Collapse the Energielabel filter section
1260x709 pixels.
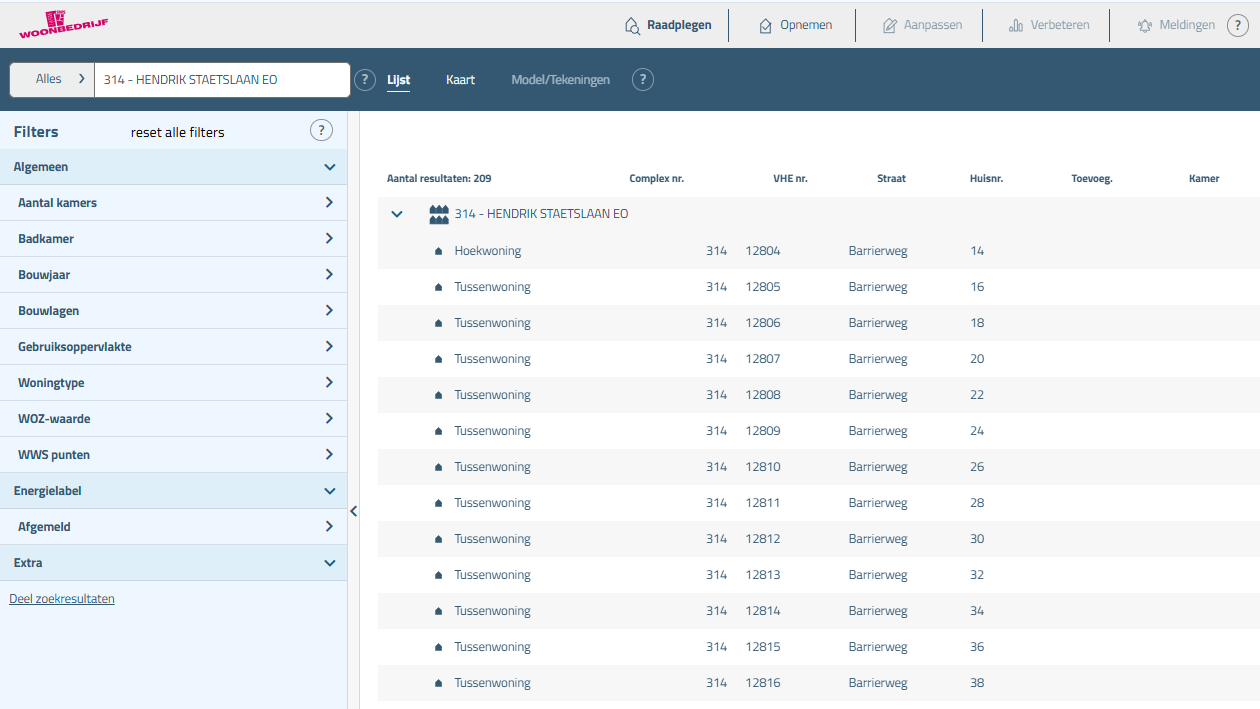point(330,491)
